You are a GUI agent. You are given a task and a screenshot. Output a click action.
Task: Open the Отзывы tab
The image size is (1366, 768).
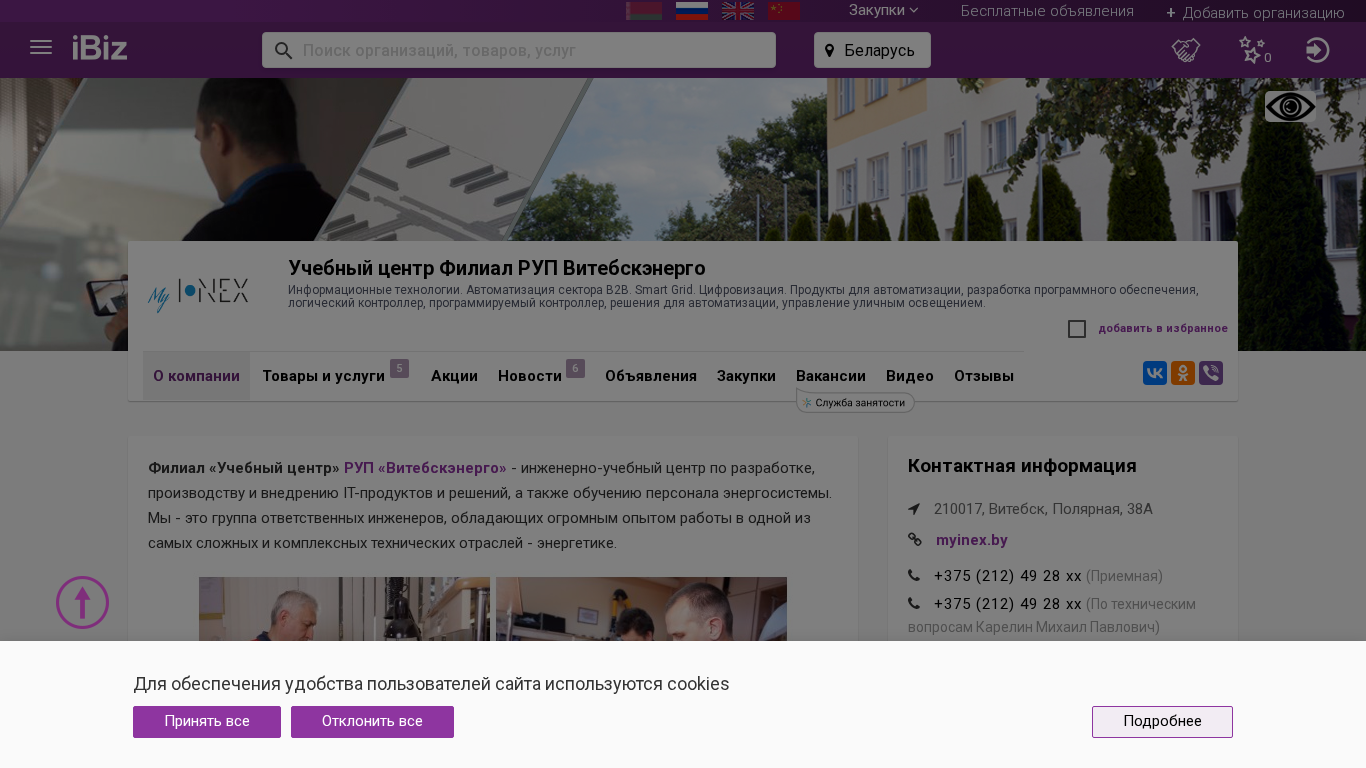984,376
